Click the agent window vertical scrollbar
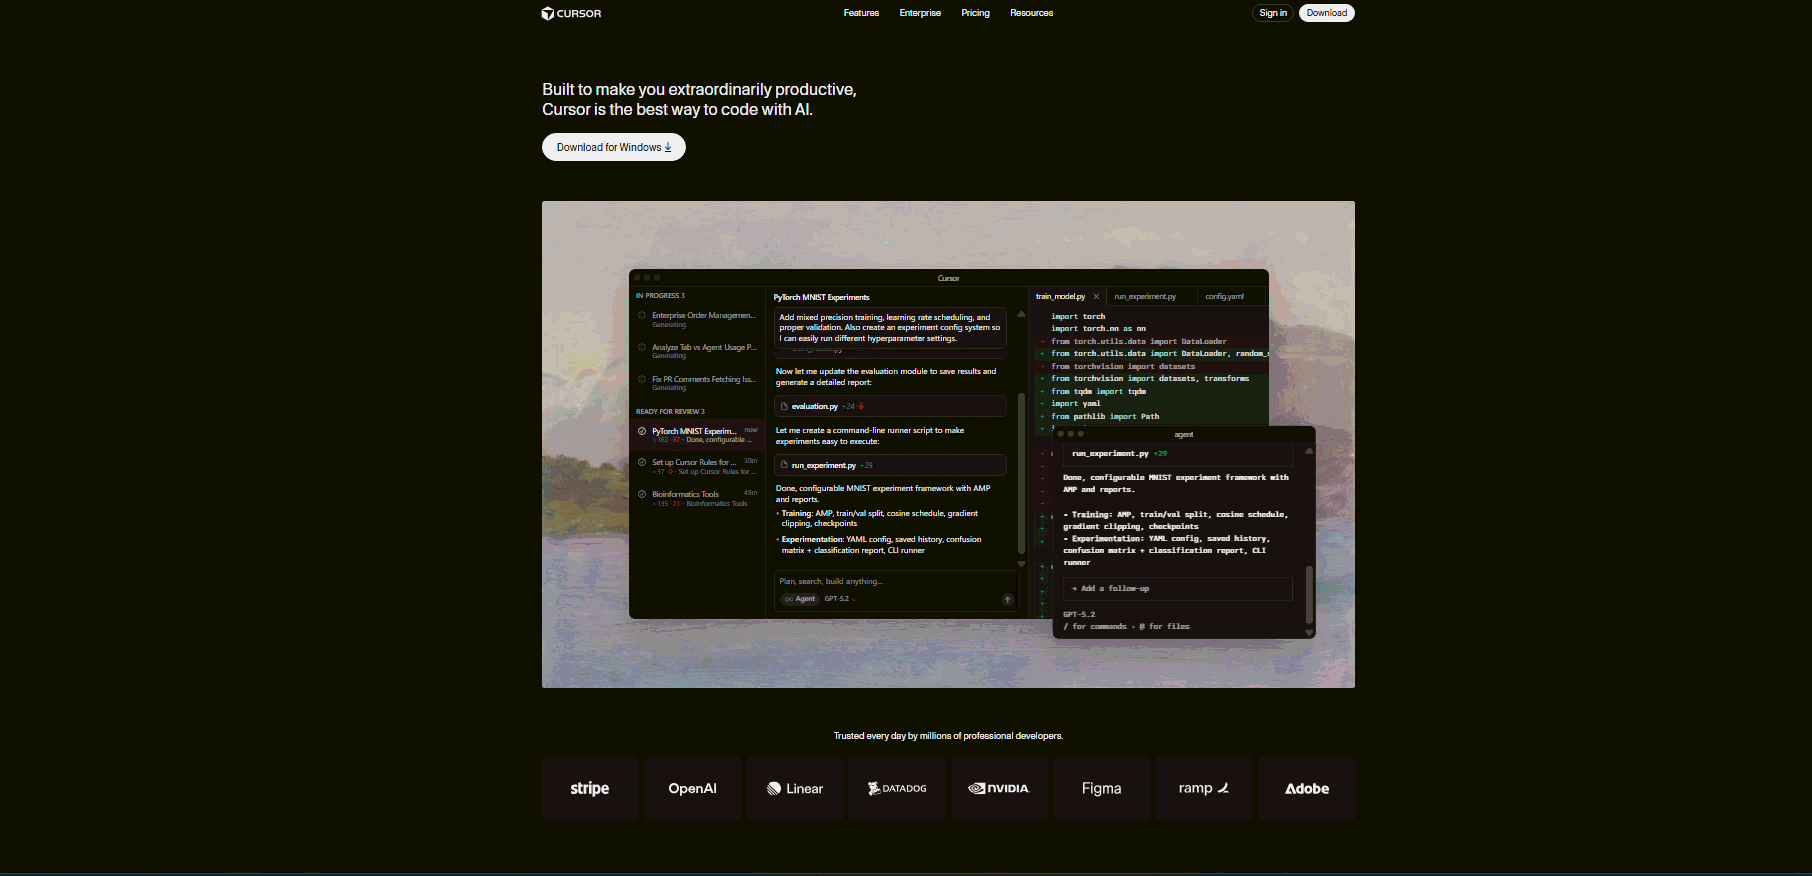Screen dimensions: 1812x876 pyautogui.click(x=1309, y=594)
